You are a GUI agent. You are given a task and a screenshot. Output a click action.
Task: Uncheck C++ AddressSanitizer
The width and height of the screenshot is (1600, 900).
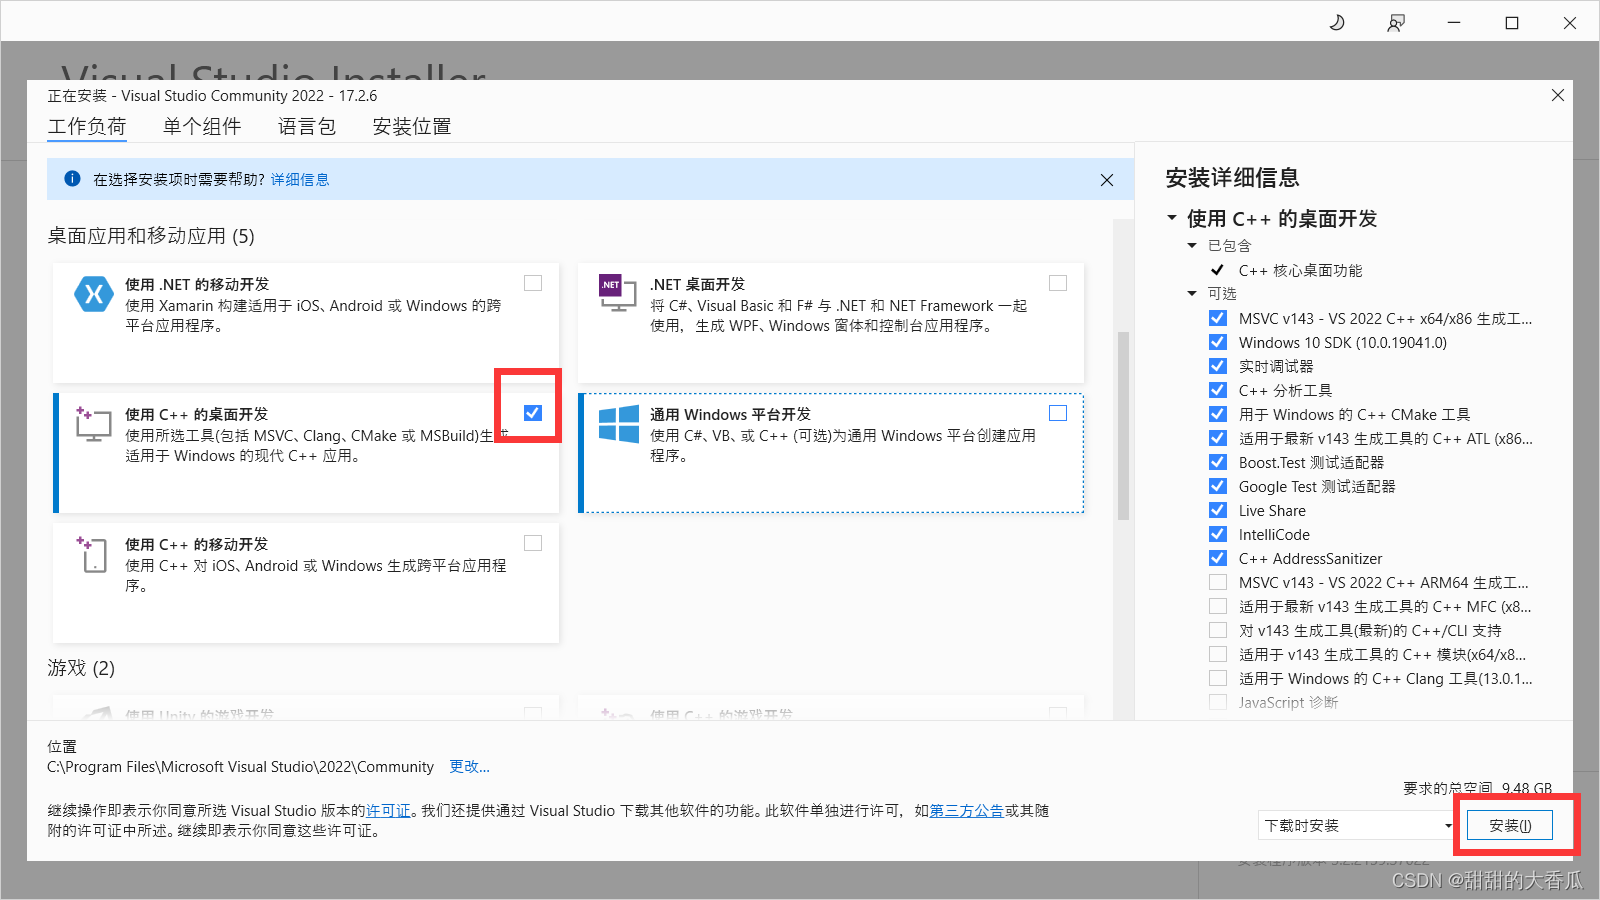tap(1218, 558)
